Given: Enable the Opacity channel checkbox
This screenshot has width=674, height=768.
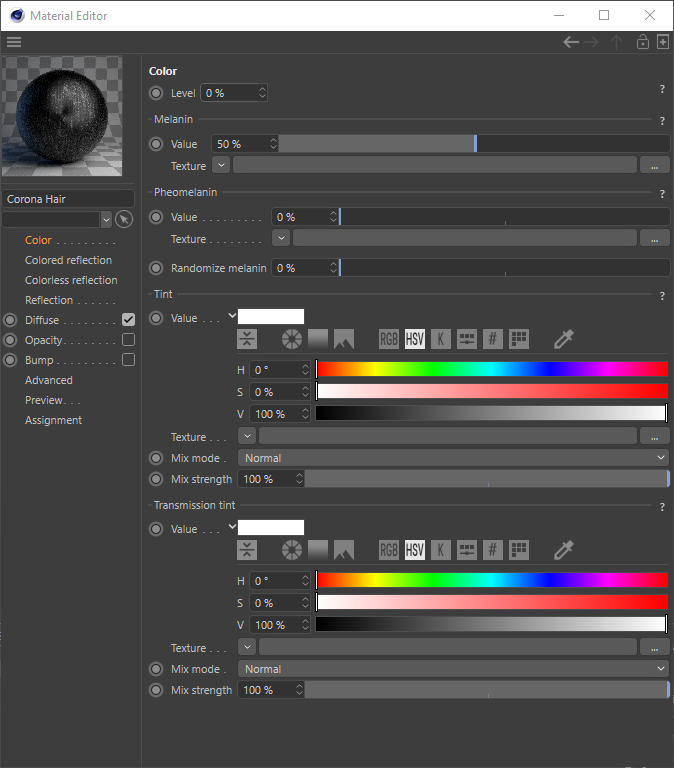Looking at the screenshot, I should pos(128,340).
